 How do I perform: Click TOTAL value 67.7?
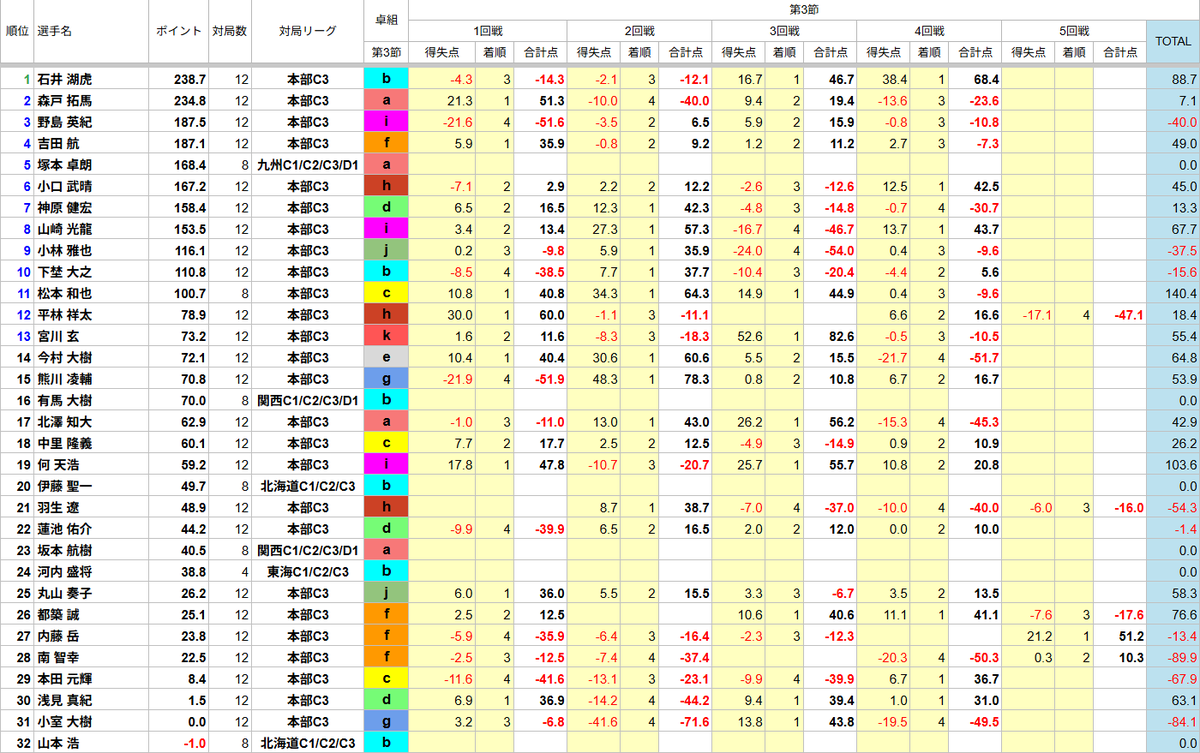pos(1182,229)
